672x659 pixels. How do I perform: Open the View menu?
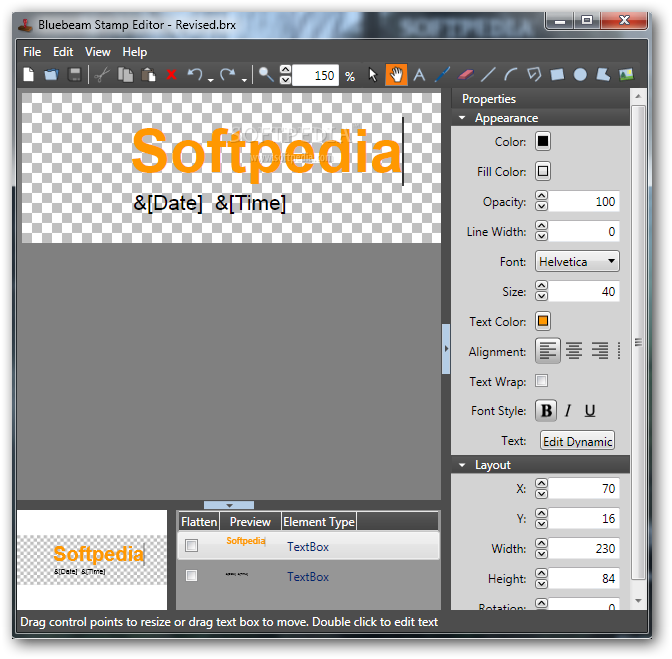(x=98, y=52)
